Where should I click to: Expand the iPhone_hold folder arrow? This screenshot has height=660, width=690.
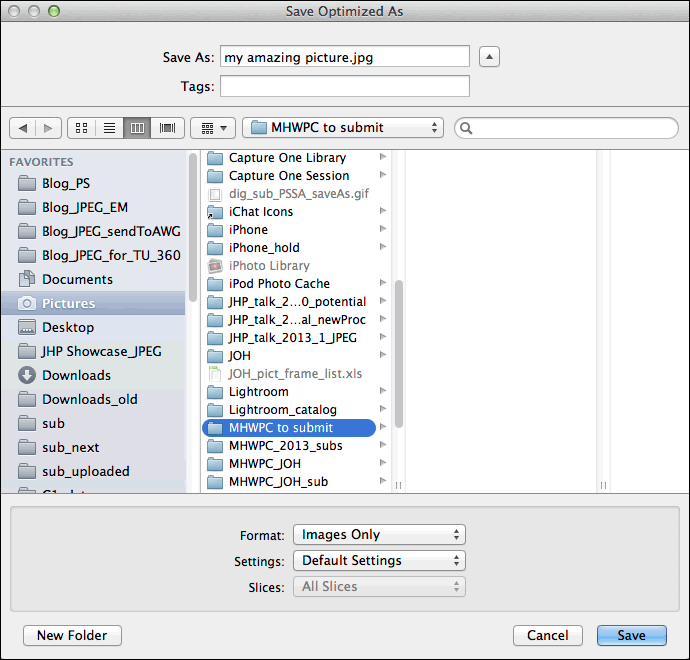(x=383, y=248)
